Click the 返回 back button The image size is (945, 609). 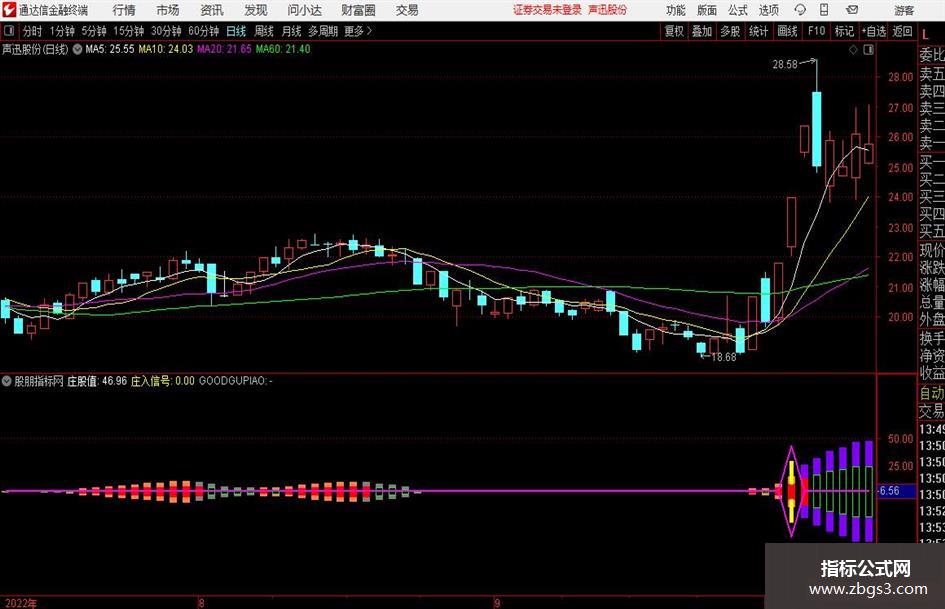(x=902, y=31)
